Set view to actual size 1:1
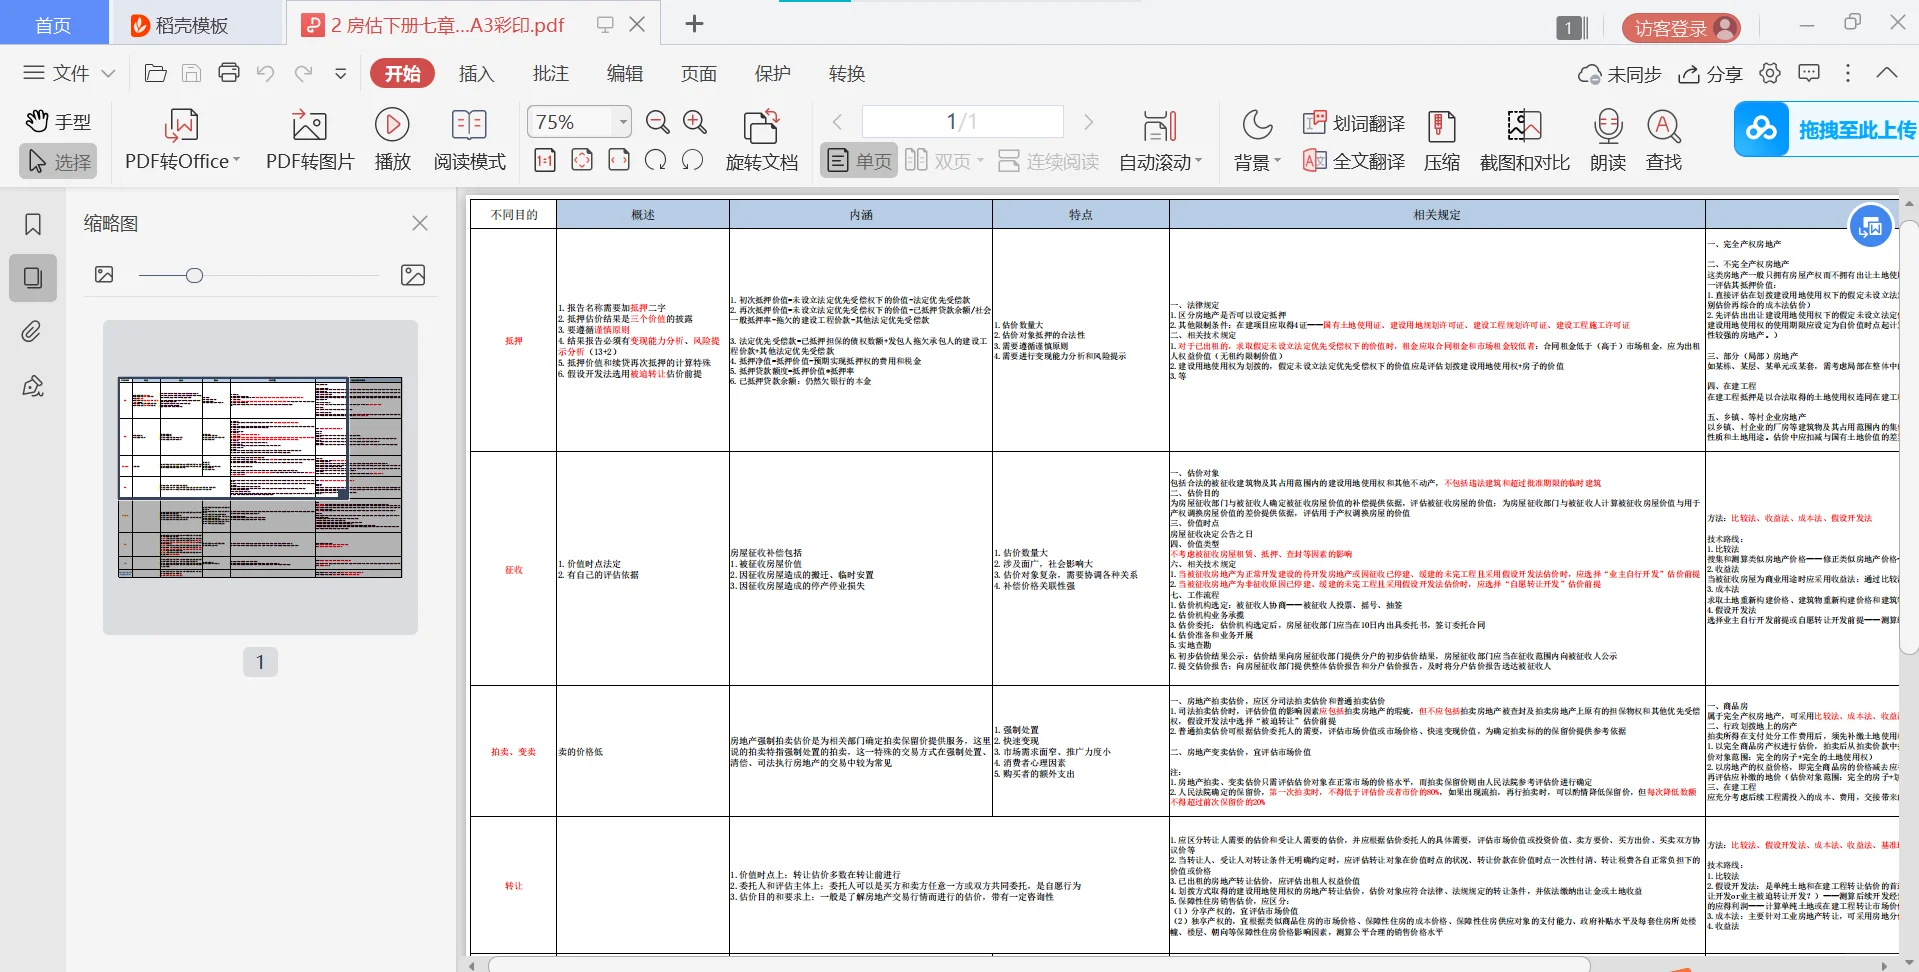The image size is (1919, 972). [x=545, y=160]
